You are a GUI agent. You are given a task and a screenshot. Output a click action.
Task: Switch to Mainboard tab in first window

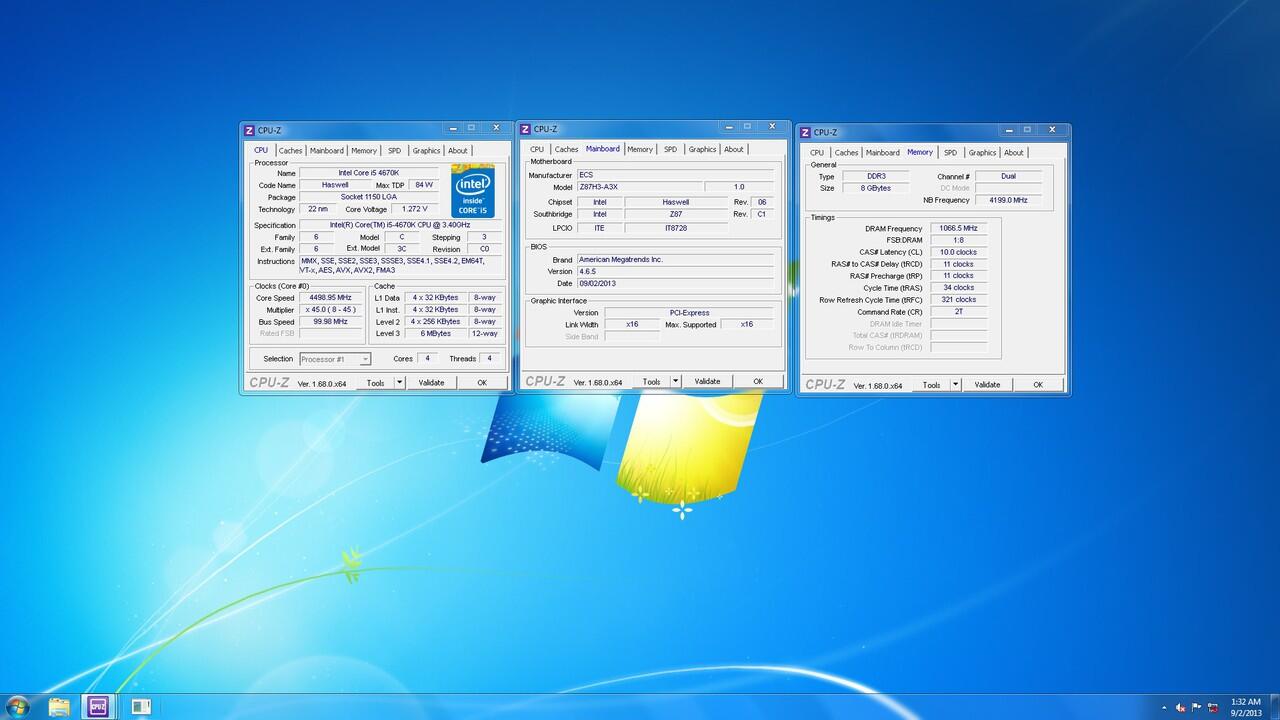(x=326, y=151)
